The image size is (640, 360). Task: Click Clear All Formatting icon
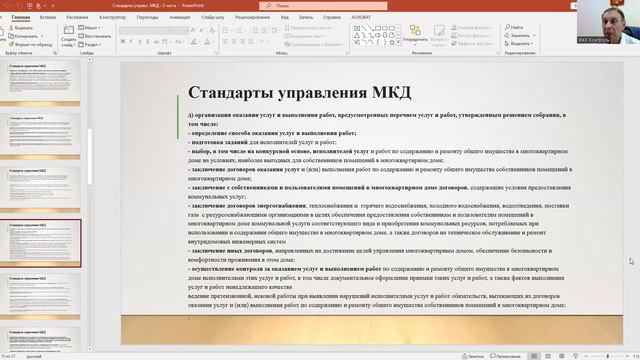pyautogui.click(x=212, y=30)
